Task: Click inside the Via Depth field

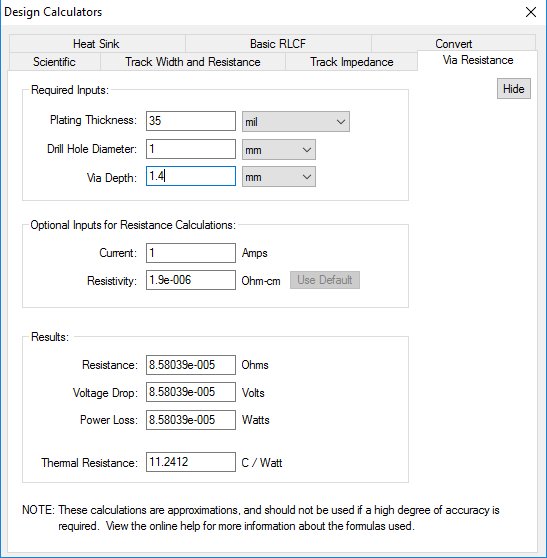Action: point(191,176)
